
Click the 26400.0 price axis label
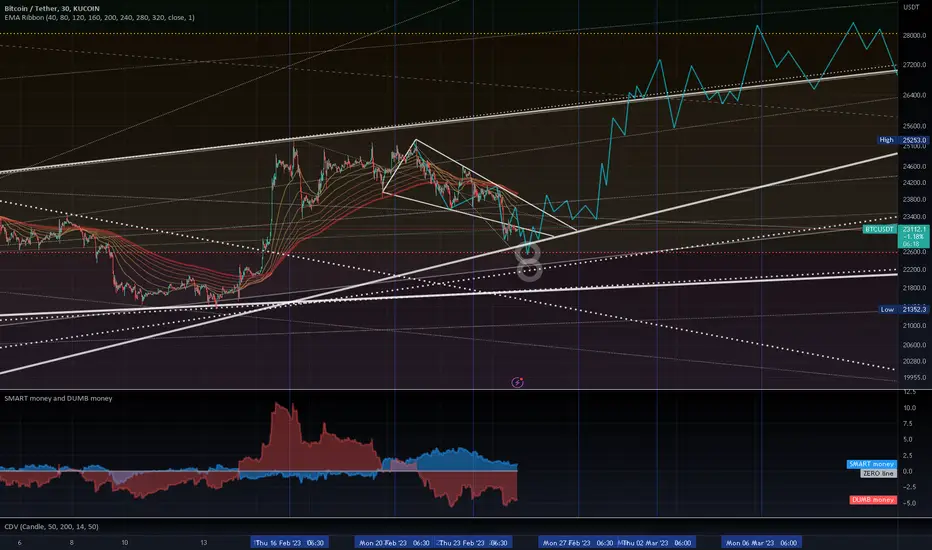[914, 95]
